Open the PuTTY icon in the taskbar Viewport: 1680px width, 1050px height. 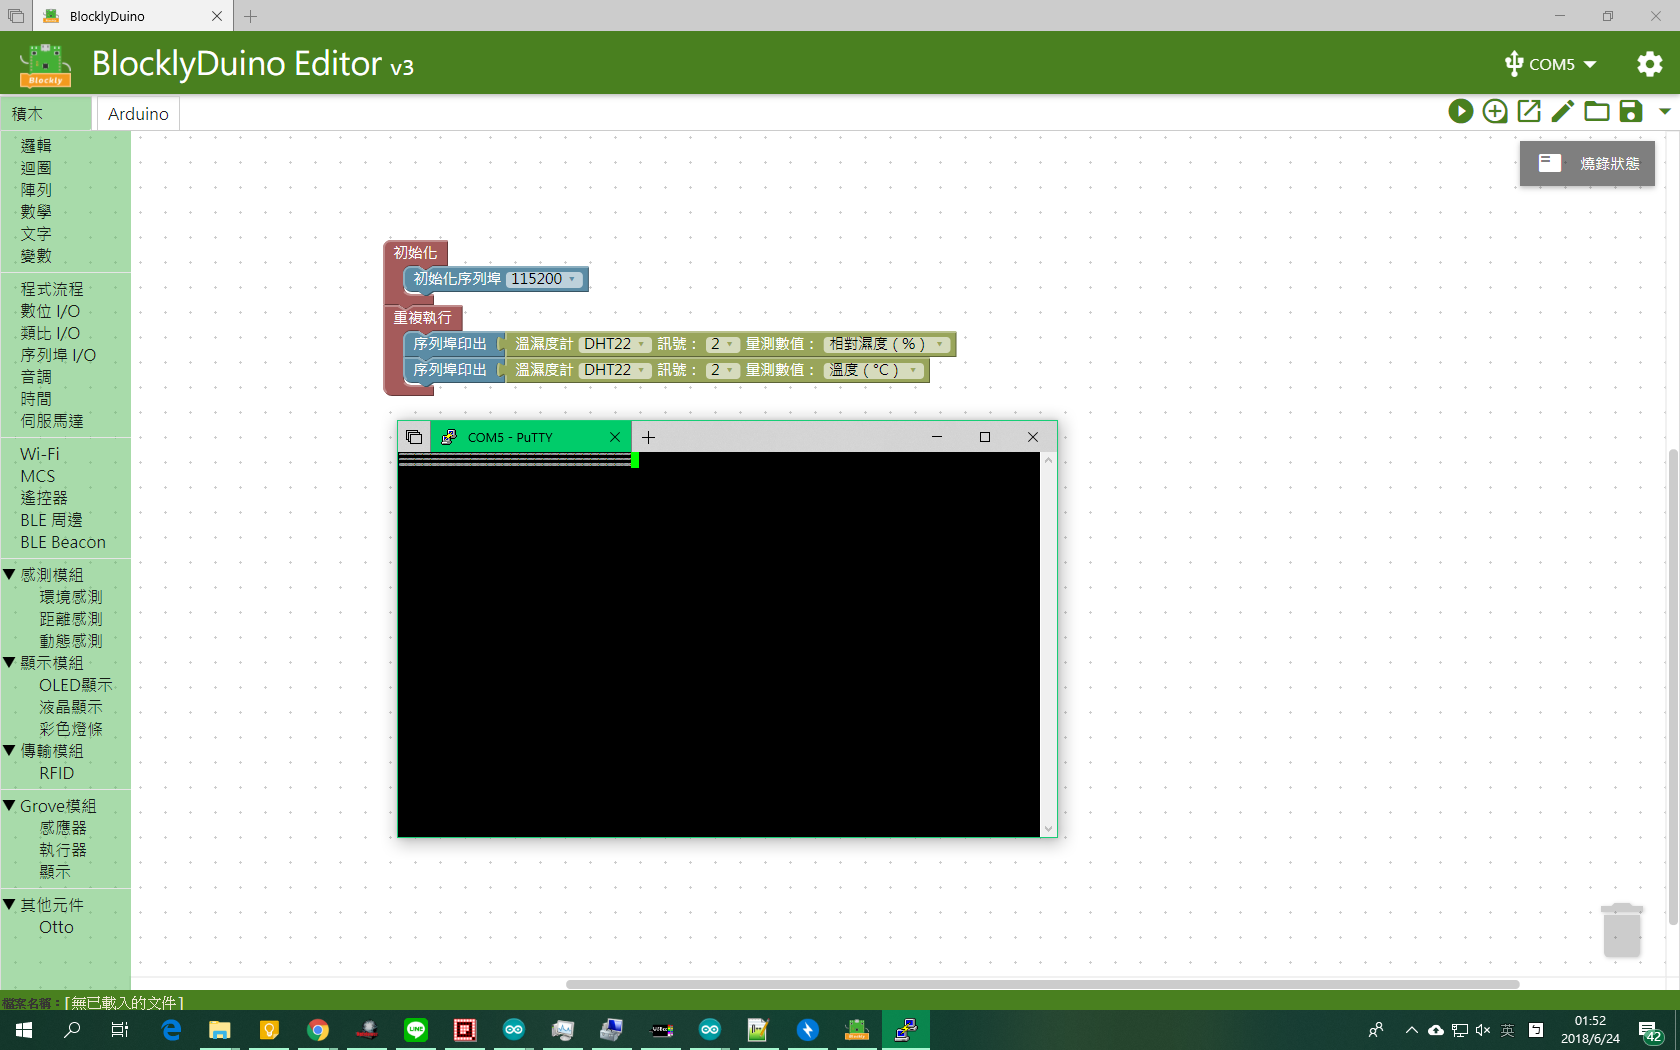click(906, 1030)
